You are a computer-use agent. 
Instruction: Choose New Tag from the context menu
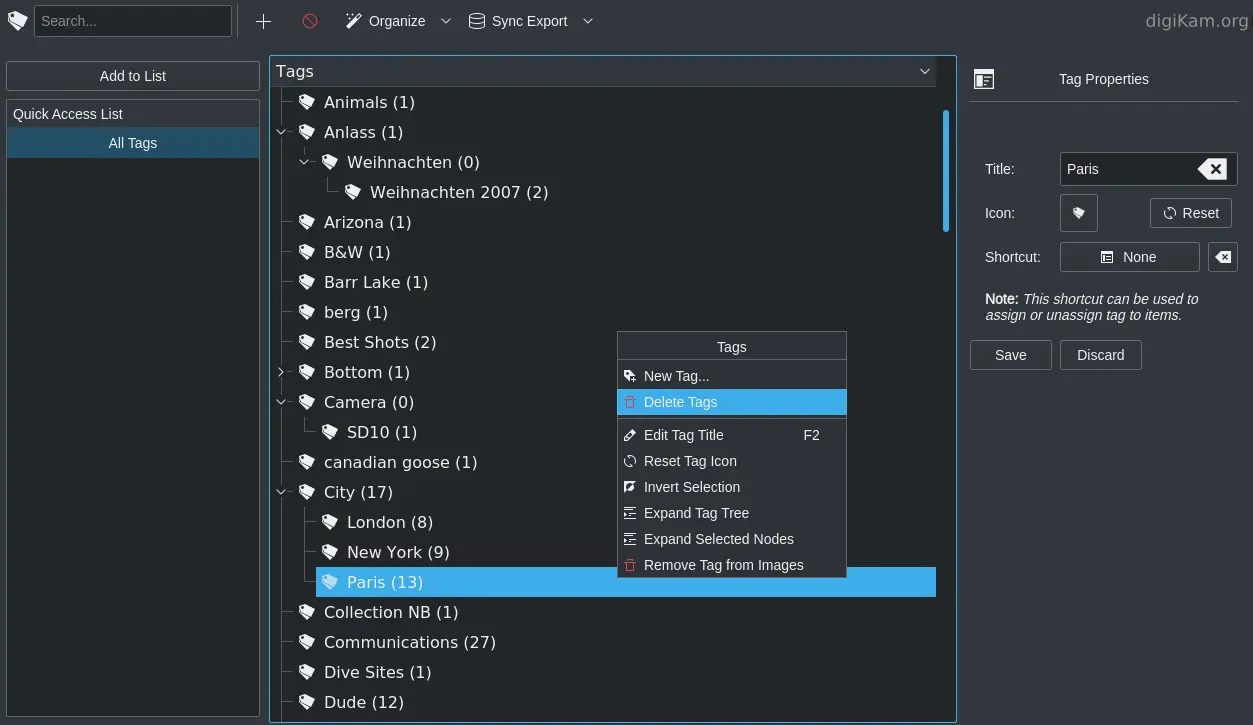tap(677, 376)
